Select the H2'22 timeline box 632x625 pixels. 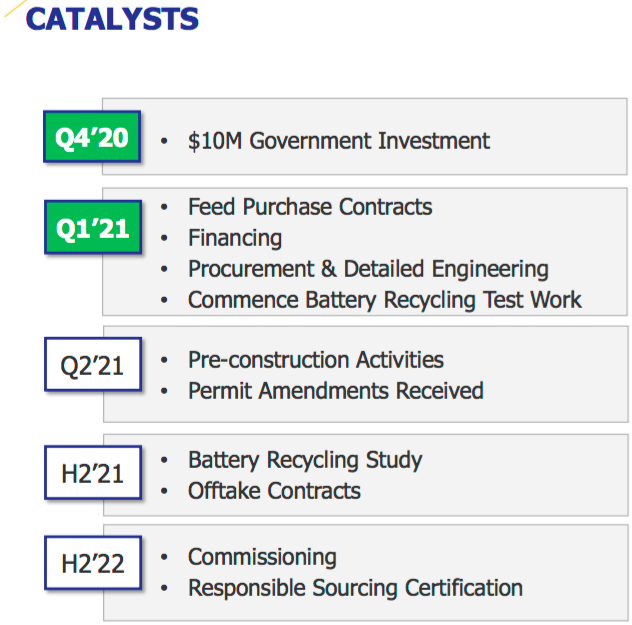[x=93, y=563]
